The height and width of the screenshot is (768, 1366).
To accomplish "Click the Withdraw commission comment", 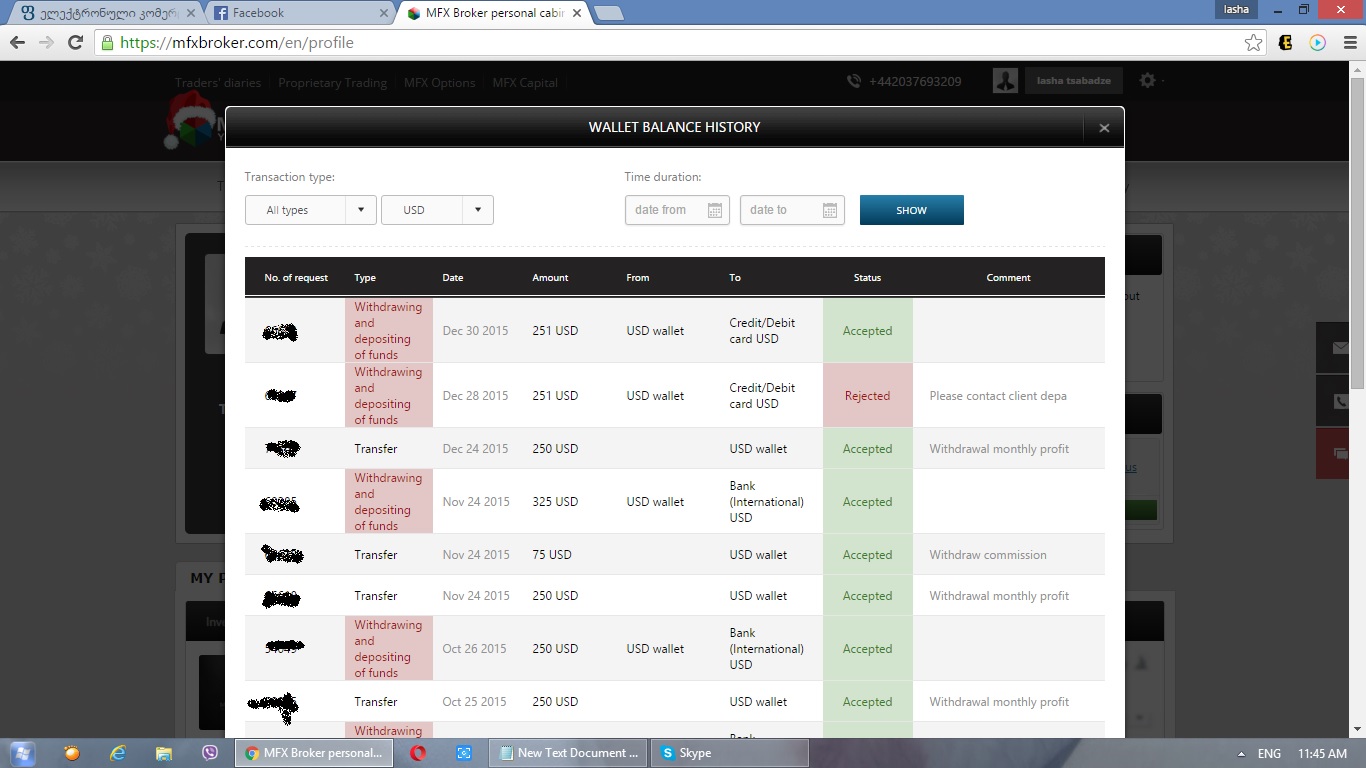I will point(988,555).
